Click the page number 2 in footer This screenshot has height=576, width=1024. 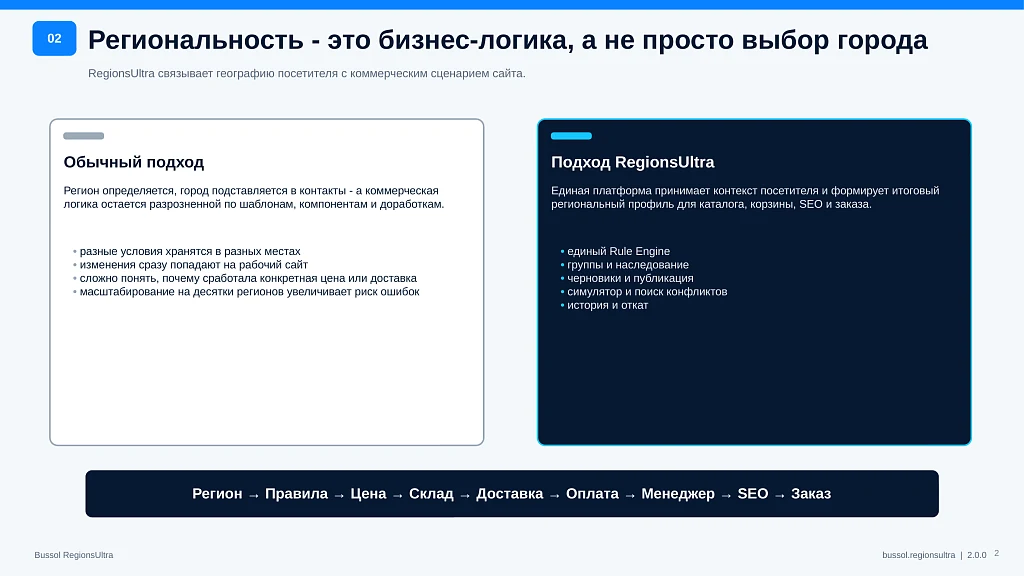click(997, 553)
